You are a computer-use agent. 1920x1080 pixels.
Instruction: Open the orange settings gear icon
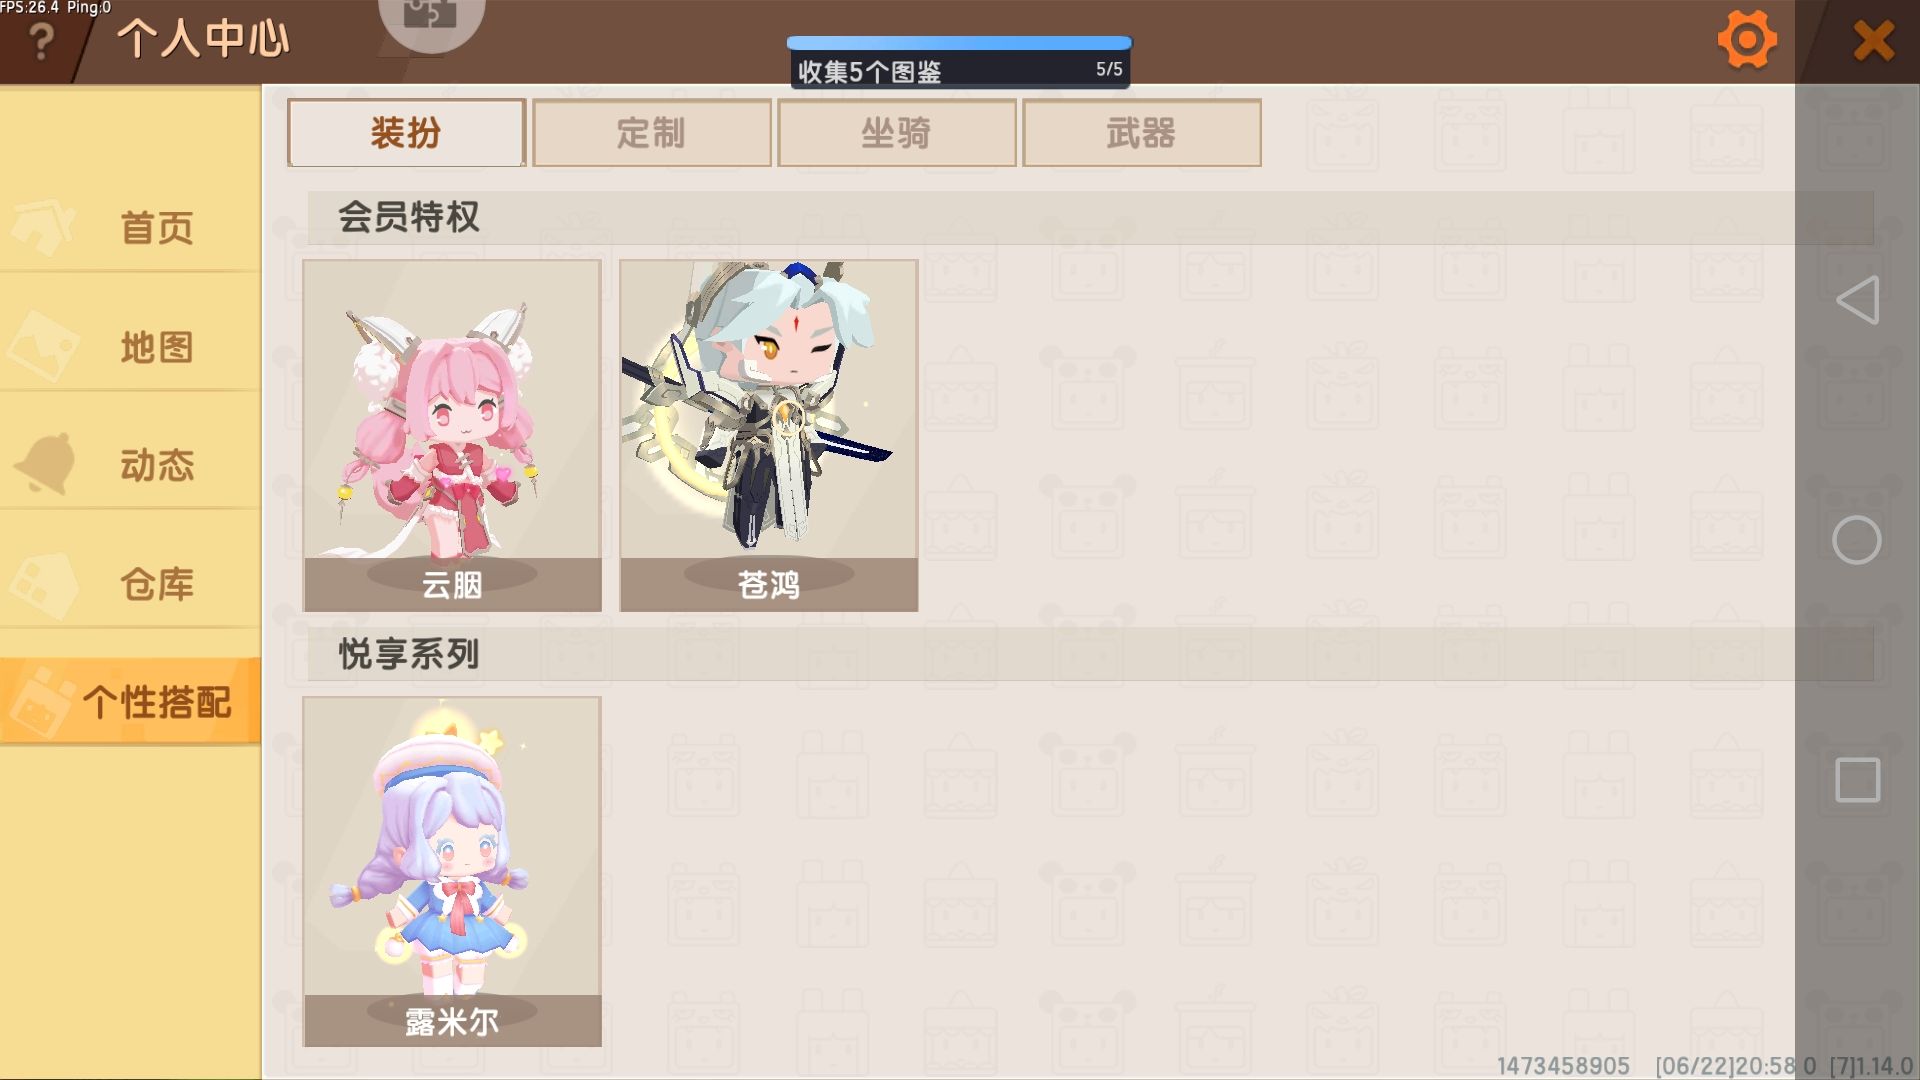pos(1747,40)
